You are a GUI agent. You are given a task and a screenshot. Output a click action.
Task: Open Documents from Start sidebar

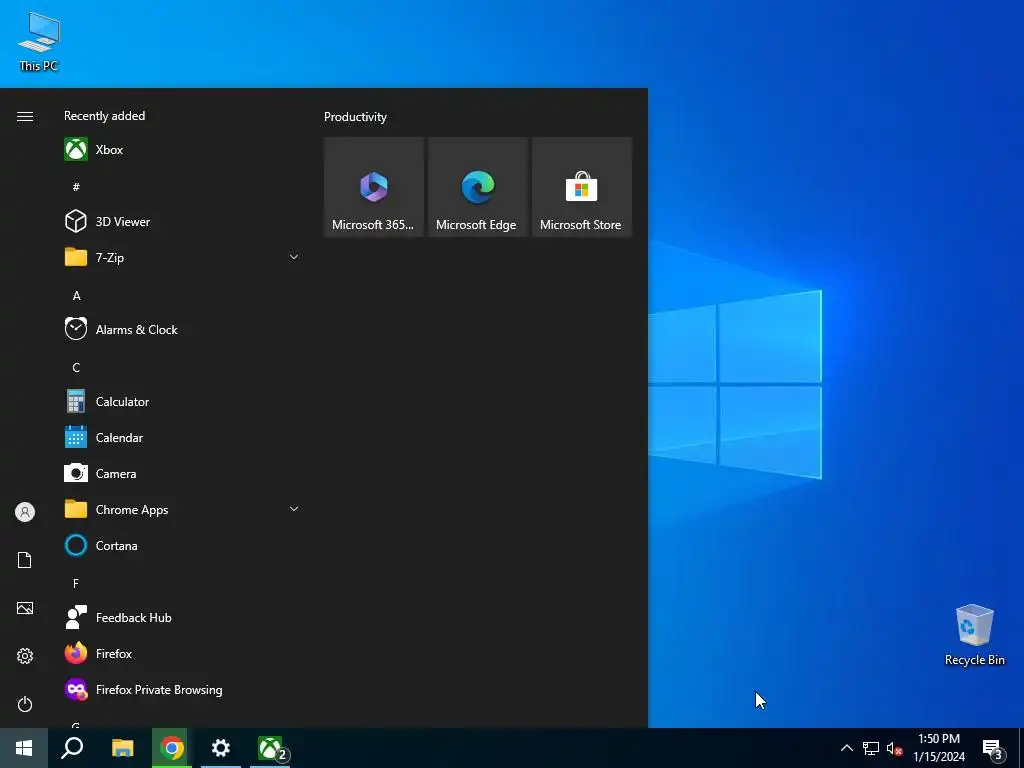coord(25,560)
